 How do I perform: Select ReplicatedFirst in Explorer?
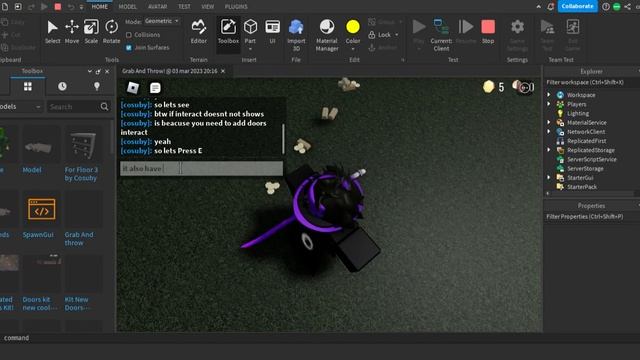pyautogui.click(x=587, y=141)
